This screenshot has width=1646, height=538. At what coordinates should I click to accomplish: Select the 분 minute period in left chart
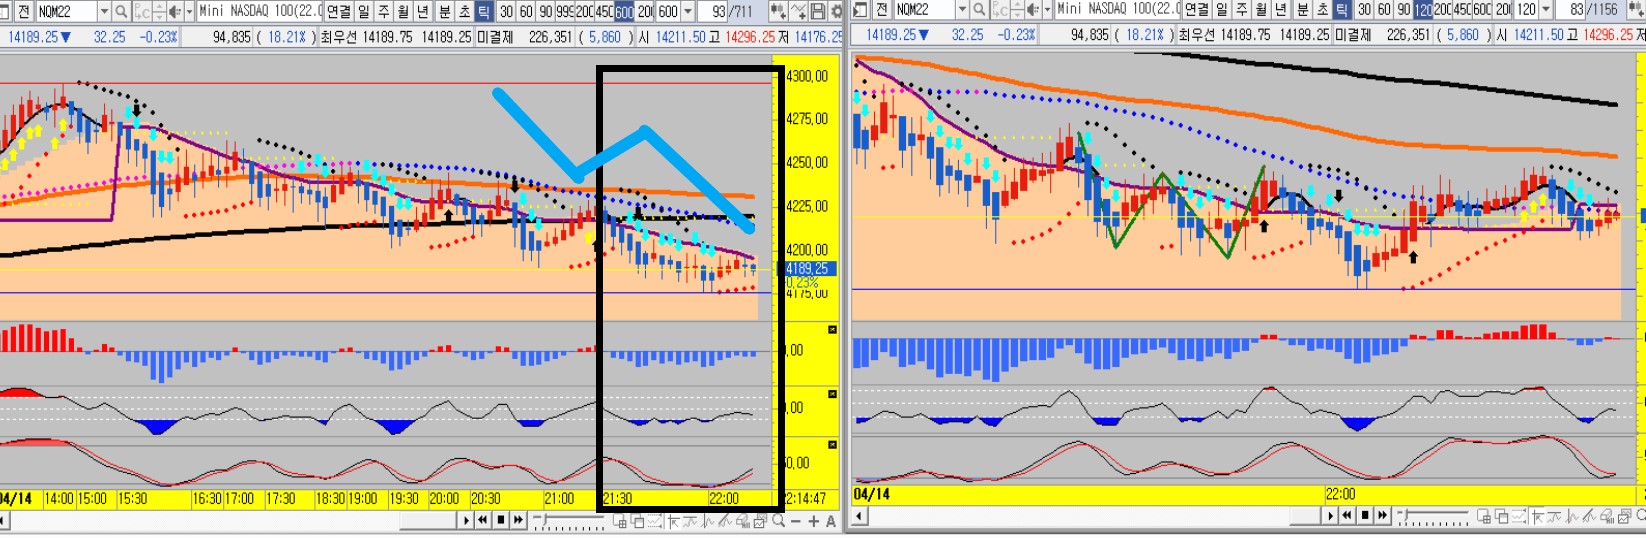pyautogui.click(x=444, y=11)
